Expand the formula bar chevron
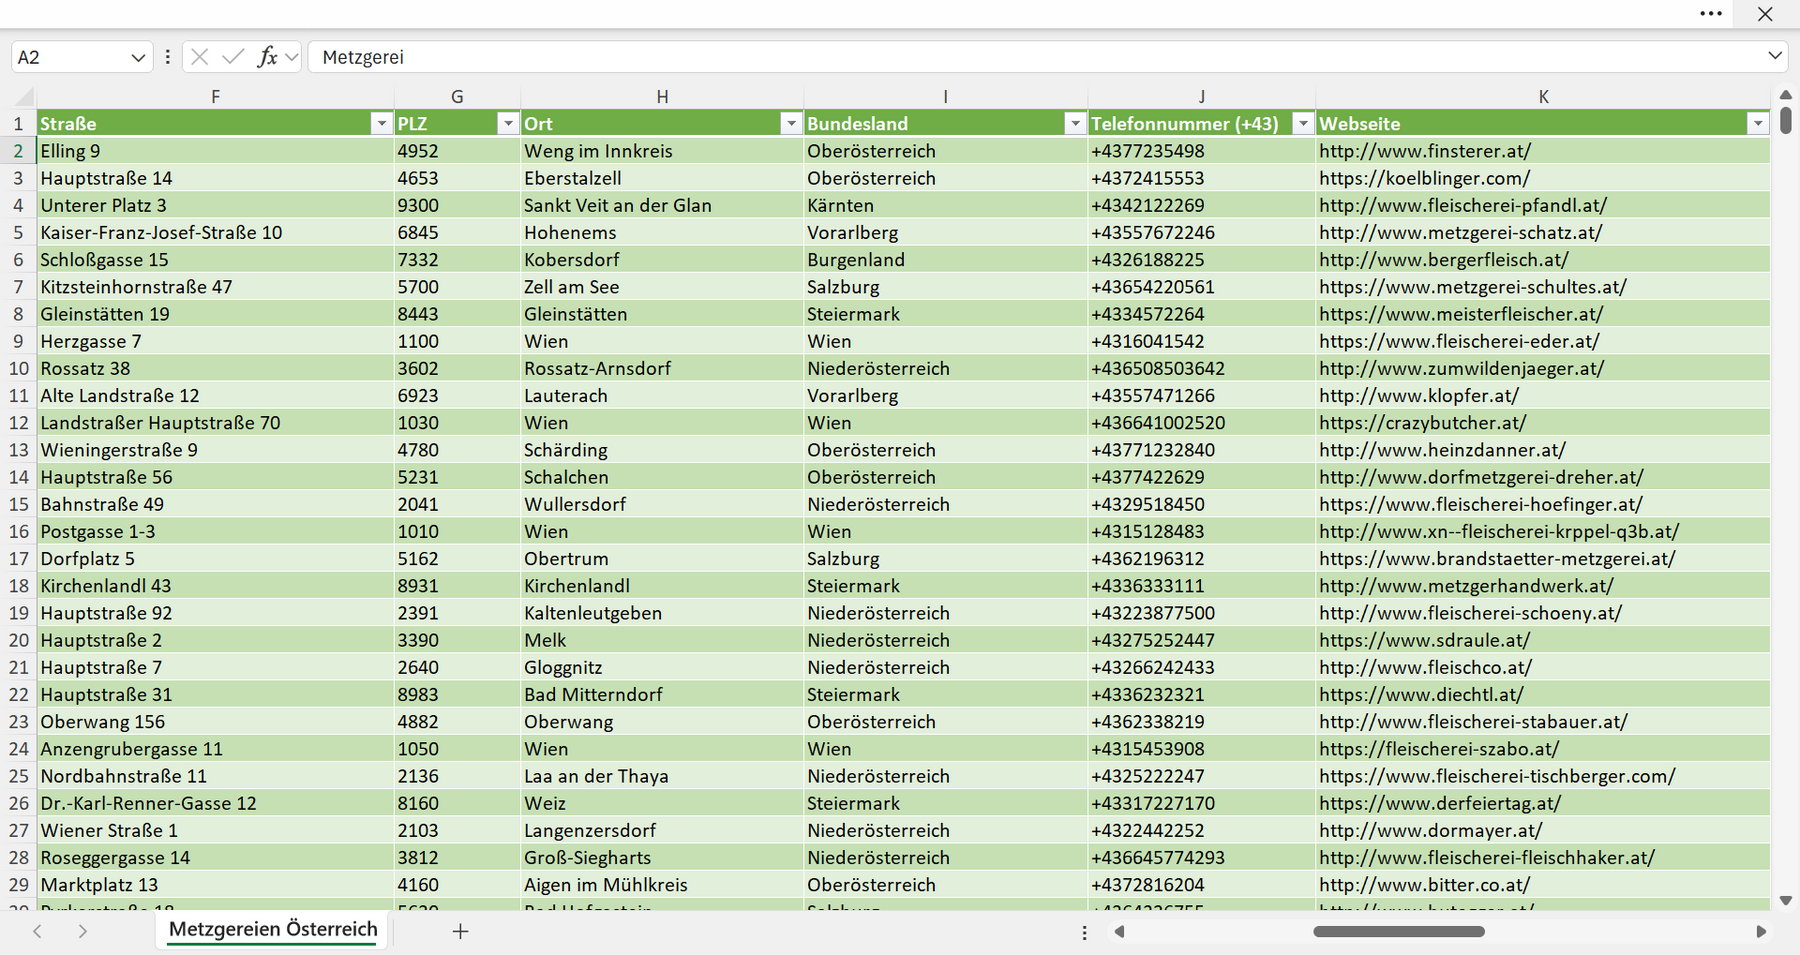Viewport: 1800px width, 955px height. click(x=1775, y=56)
